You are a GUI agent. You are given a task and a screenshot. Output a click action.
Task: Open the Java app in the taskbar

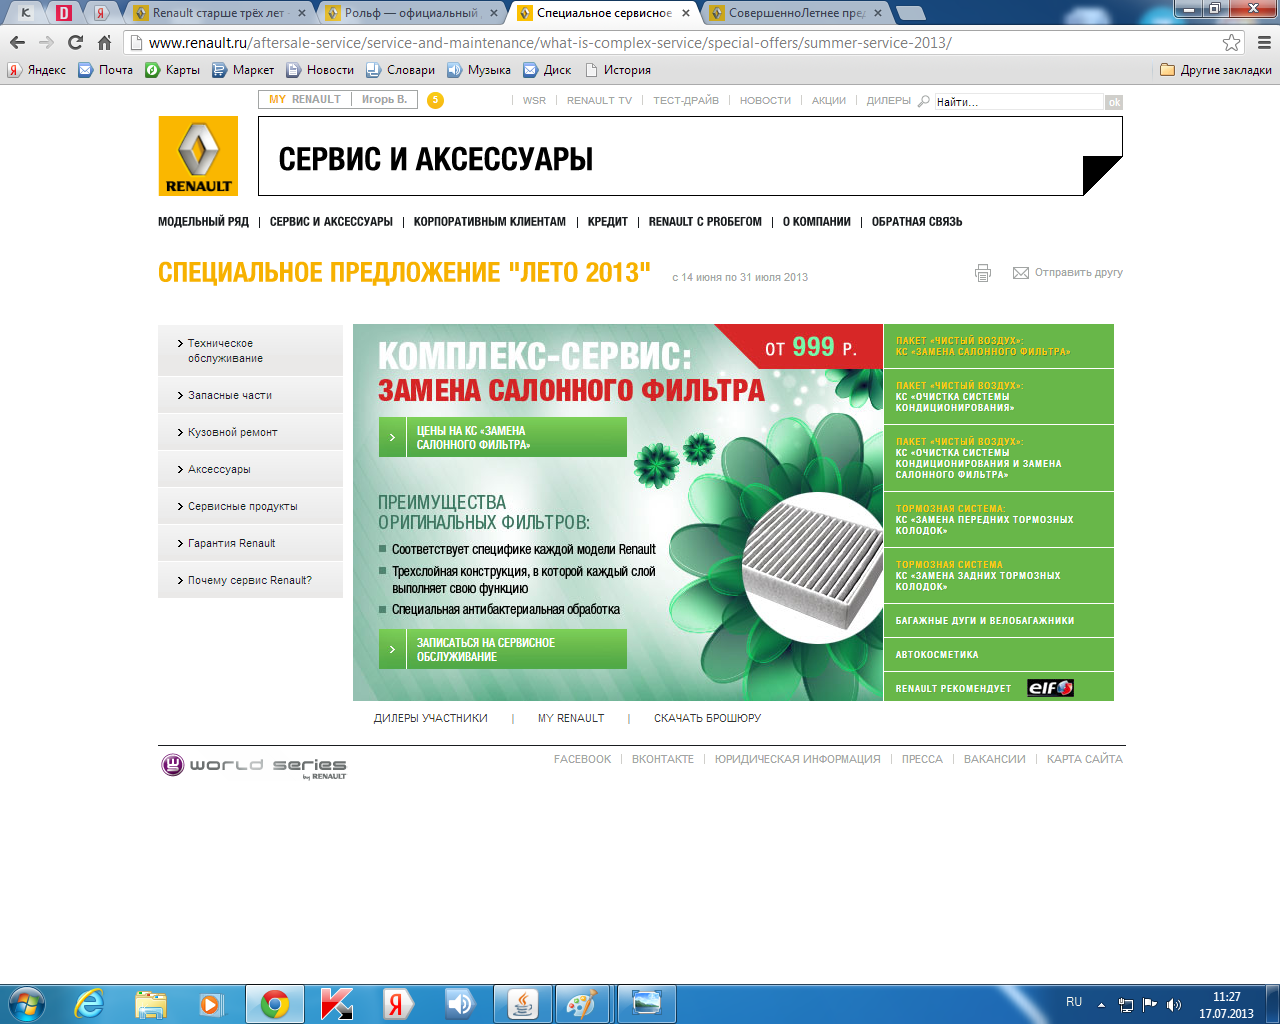click(522, 1003)
